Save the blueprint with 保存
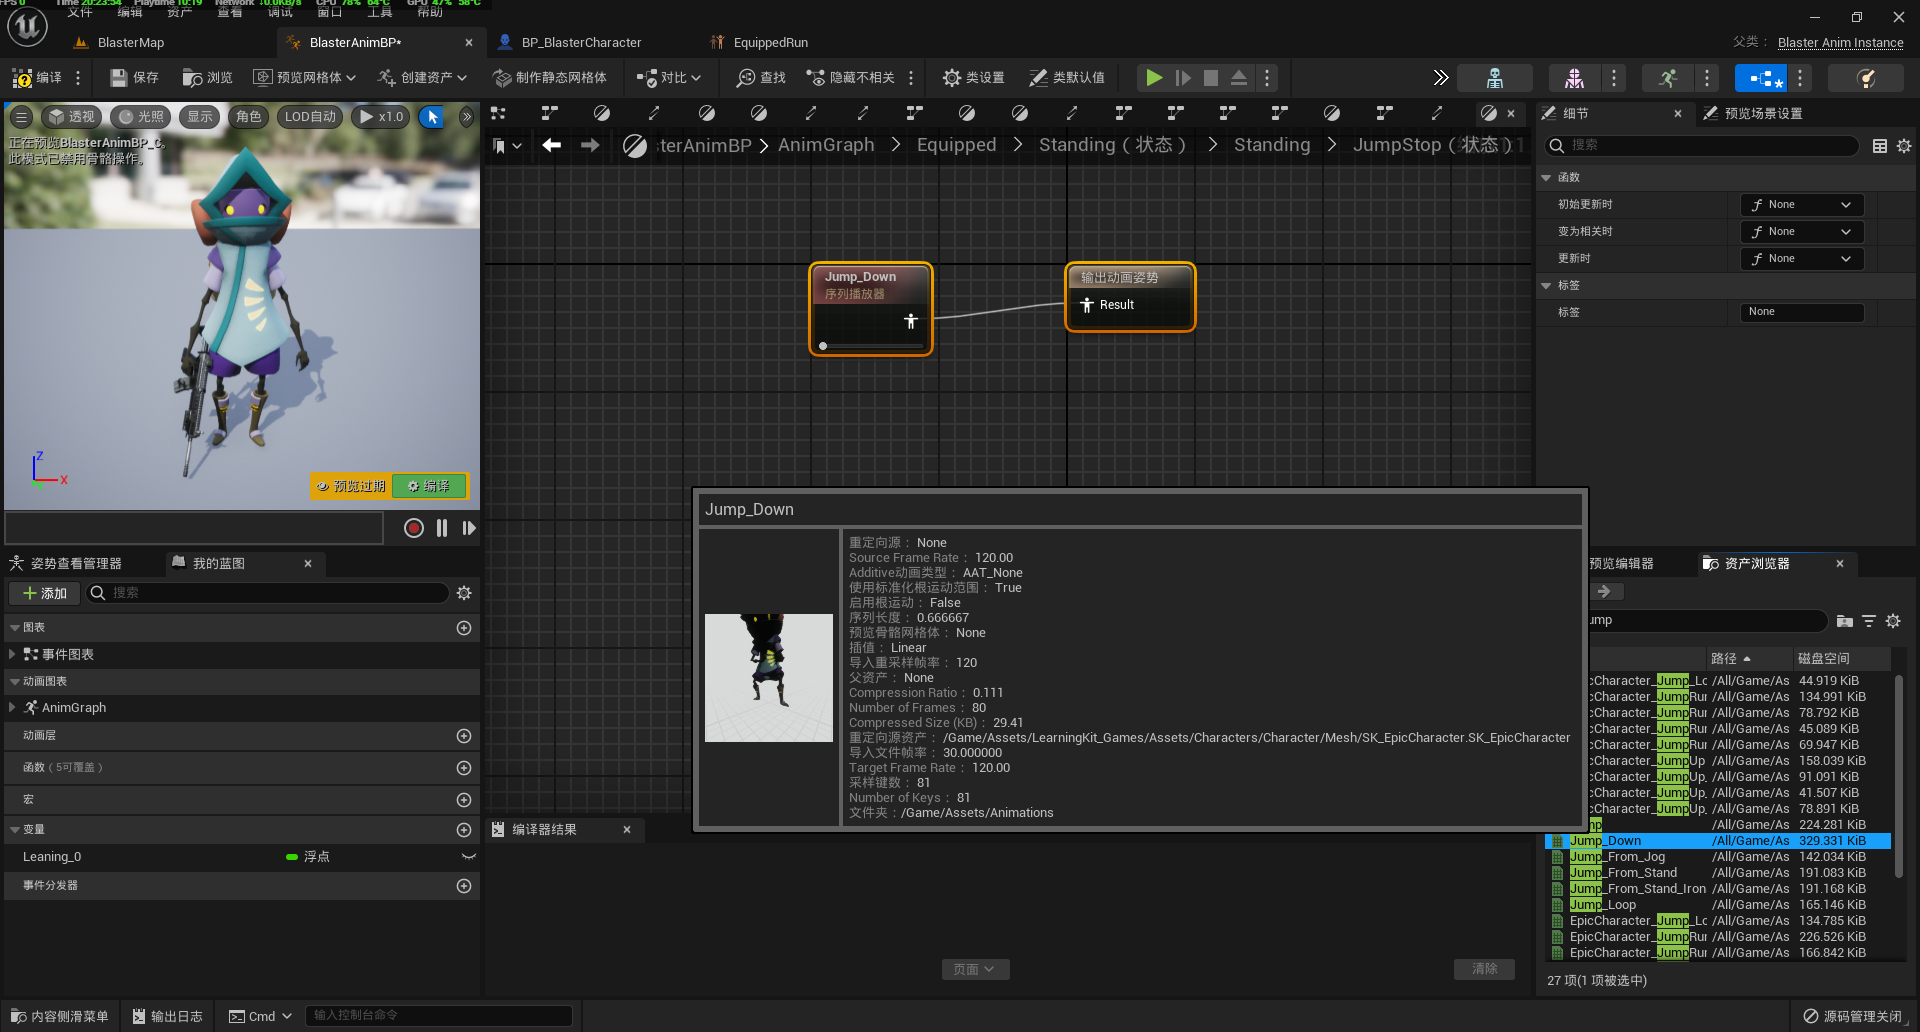The image size is (1920, 1032). tap(134, 78)
